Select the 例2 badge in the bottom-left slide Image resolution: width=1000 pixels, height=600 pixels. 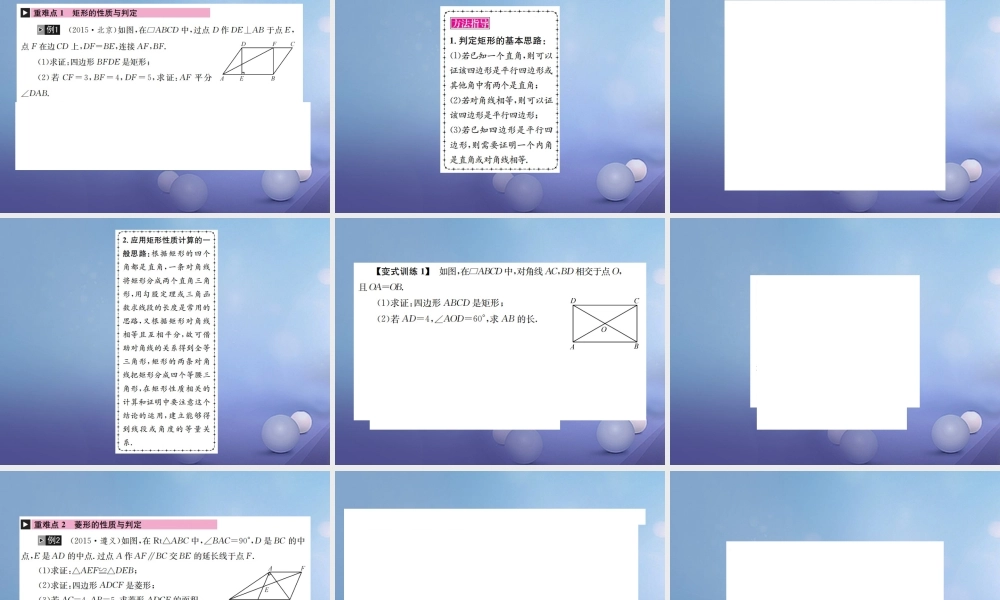49,540
